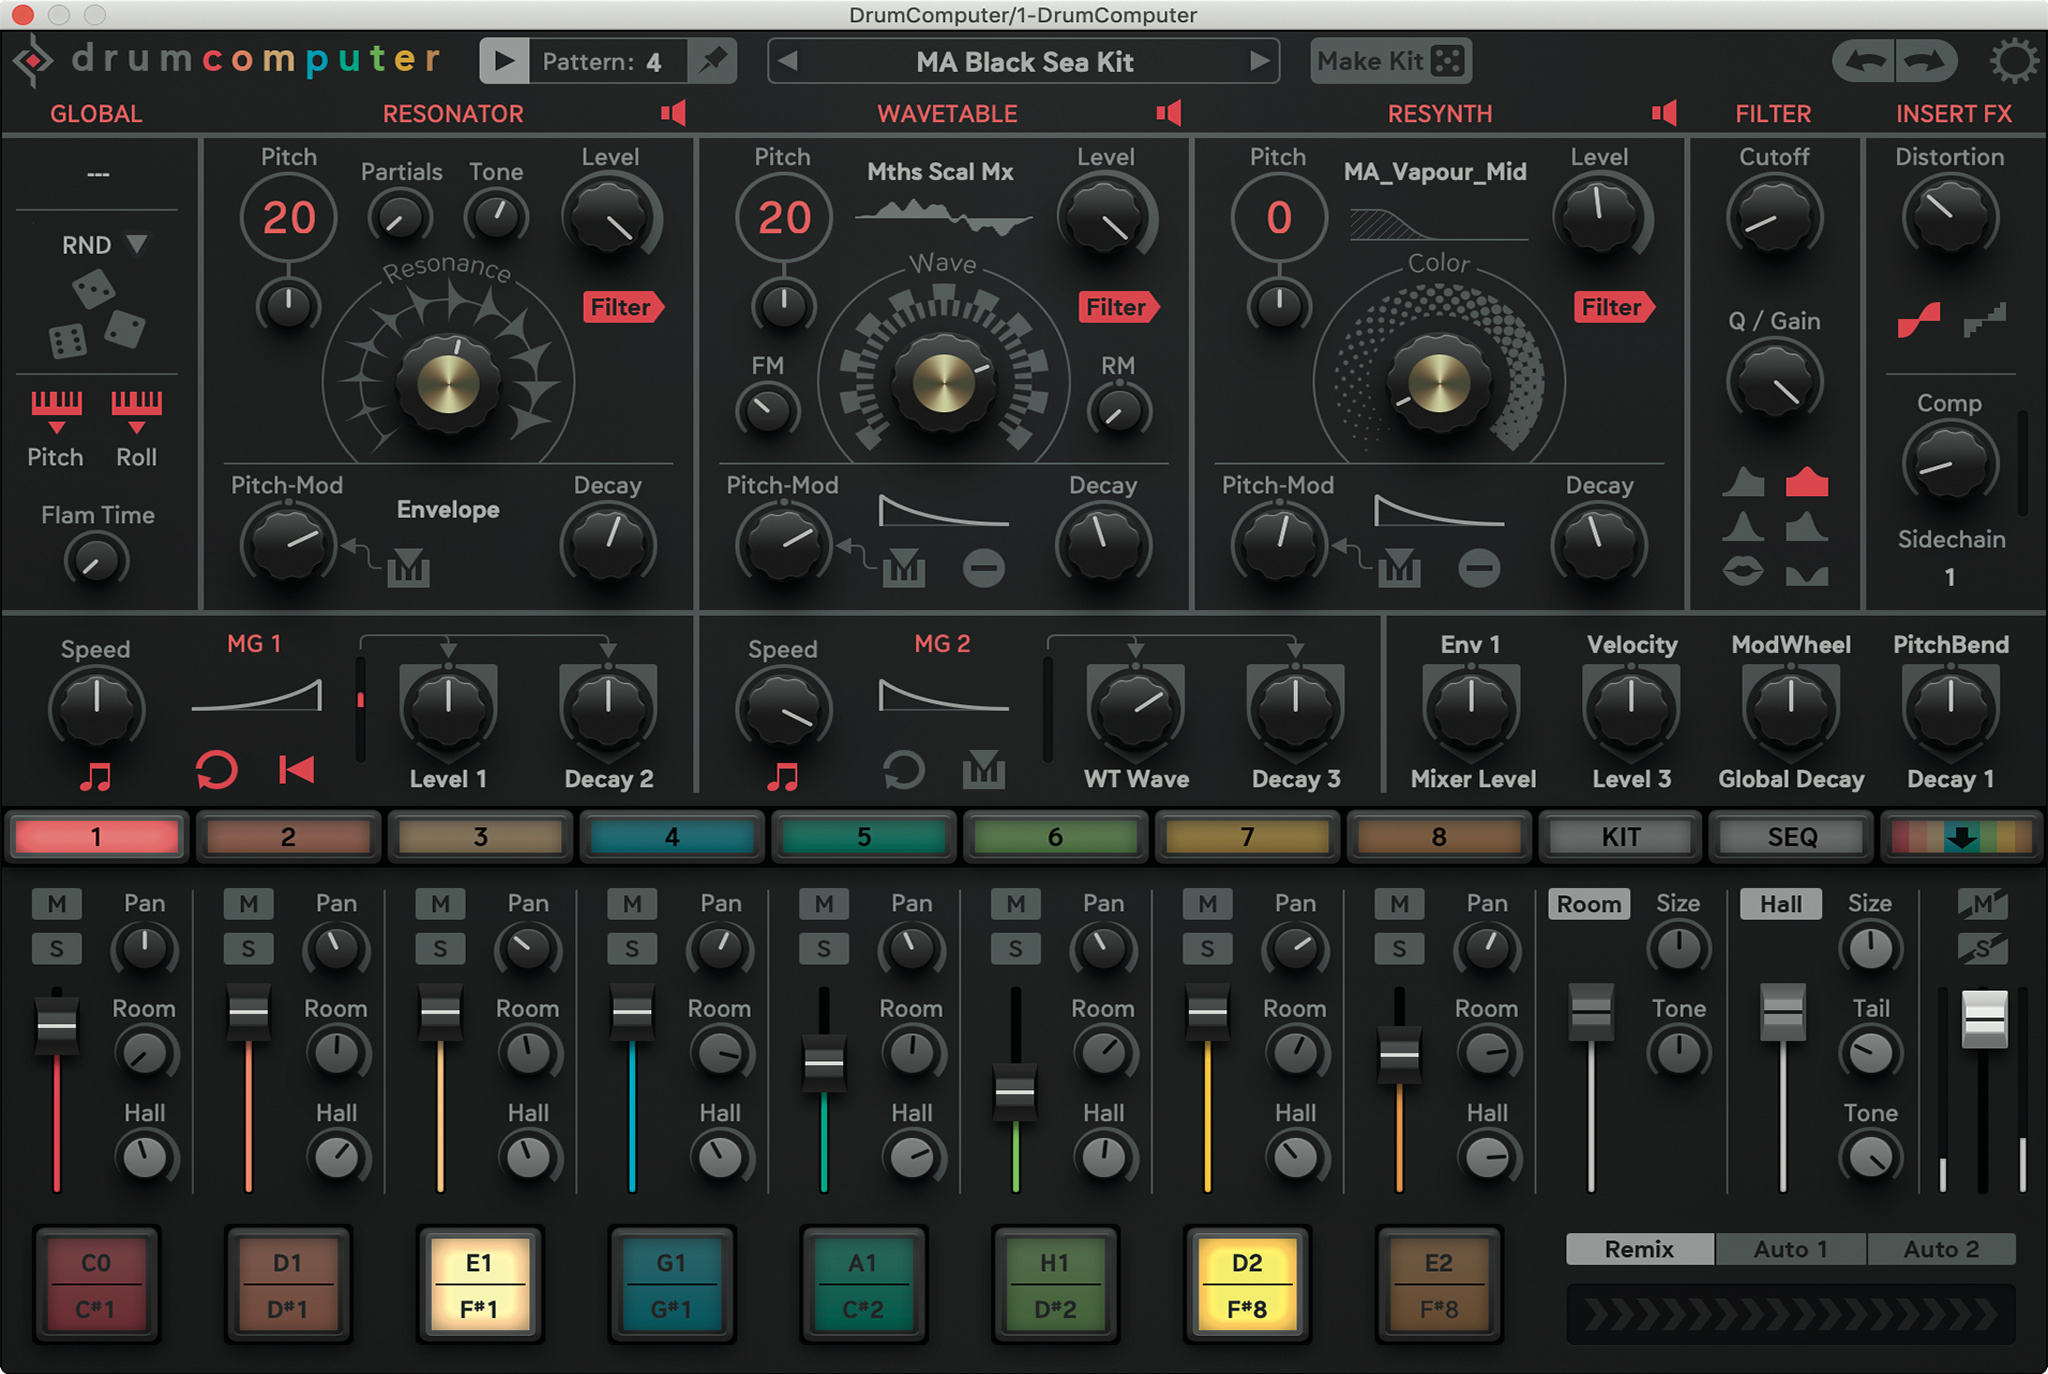Go to next kit preset arrow
This screenshot has width=2048, height=1374.
(x=1259, y=62)
